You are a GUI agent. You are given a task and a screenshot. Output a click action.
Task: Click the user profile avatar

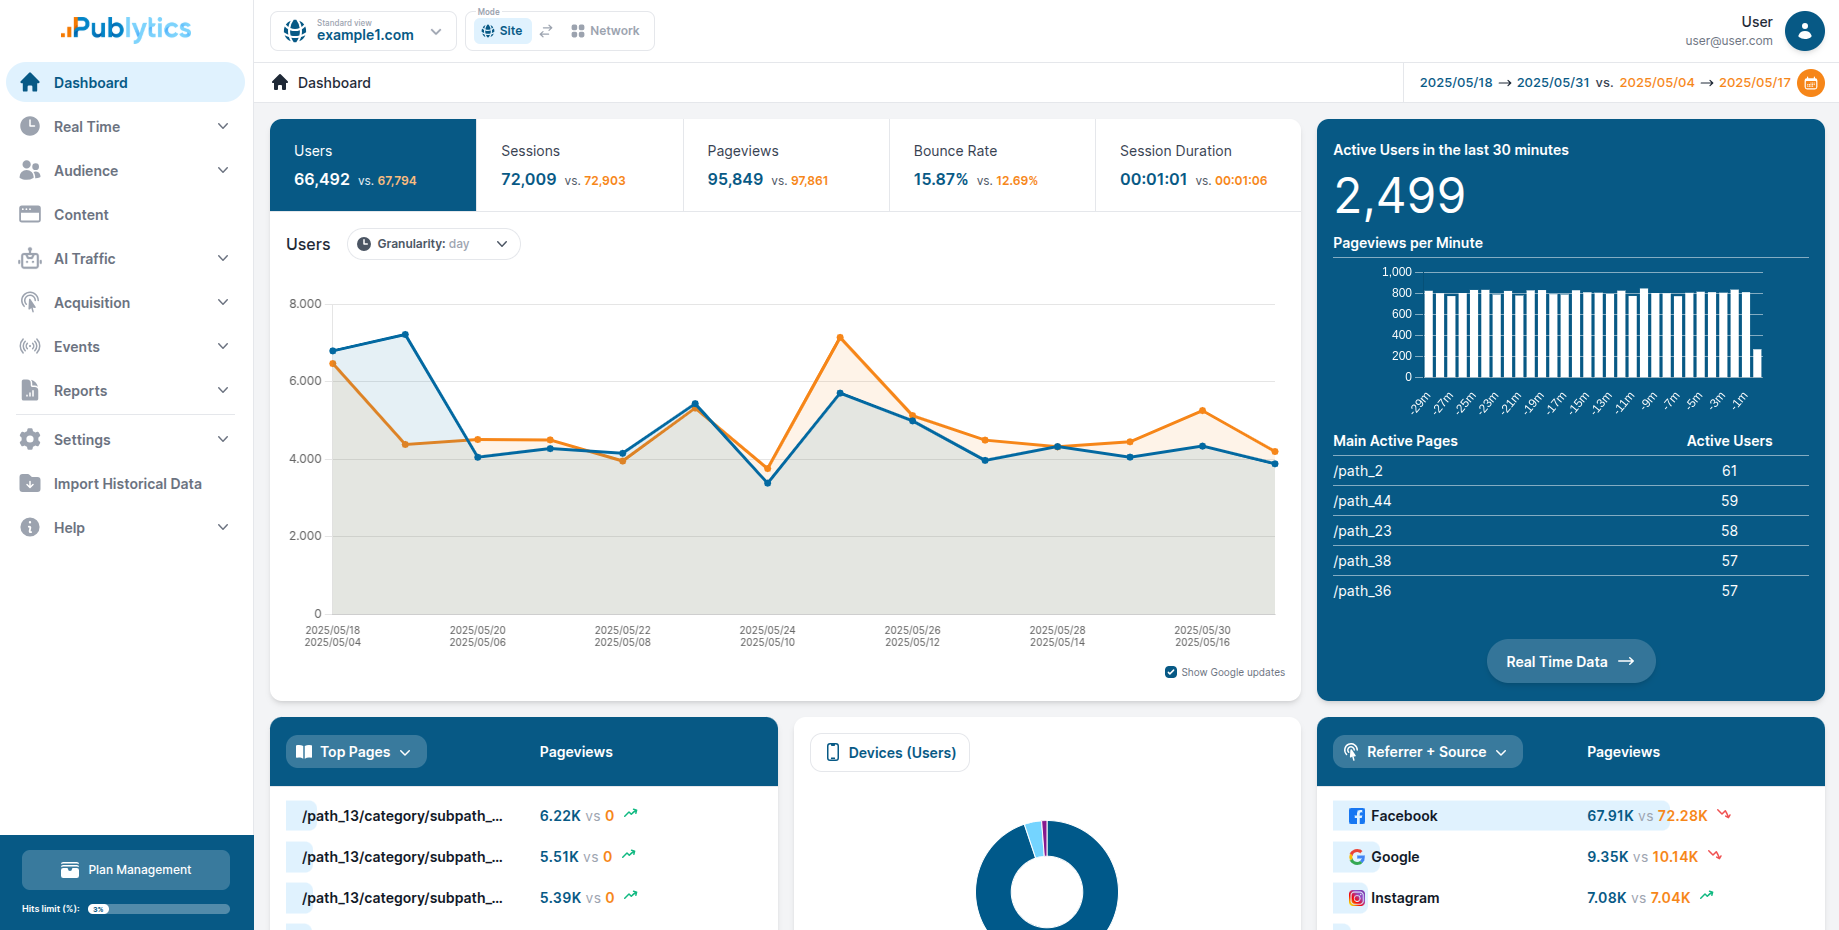[x=1805, y=31]
